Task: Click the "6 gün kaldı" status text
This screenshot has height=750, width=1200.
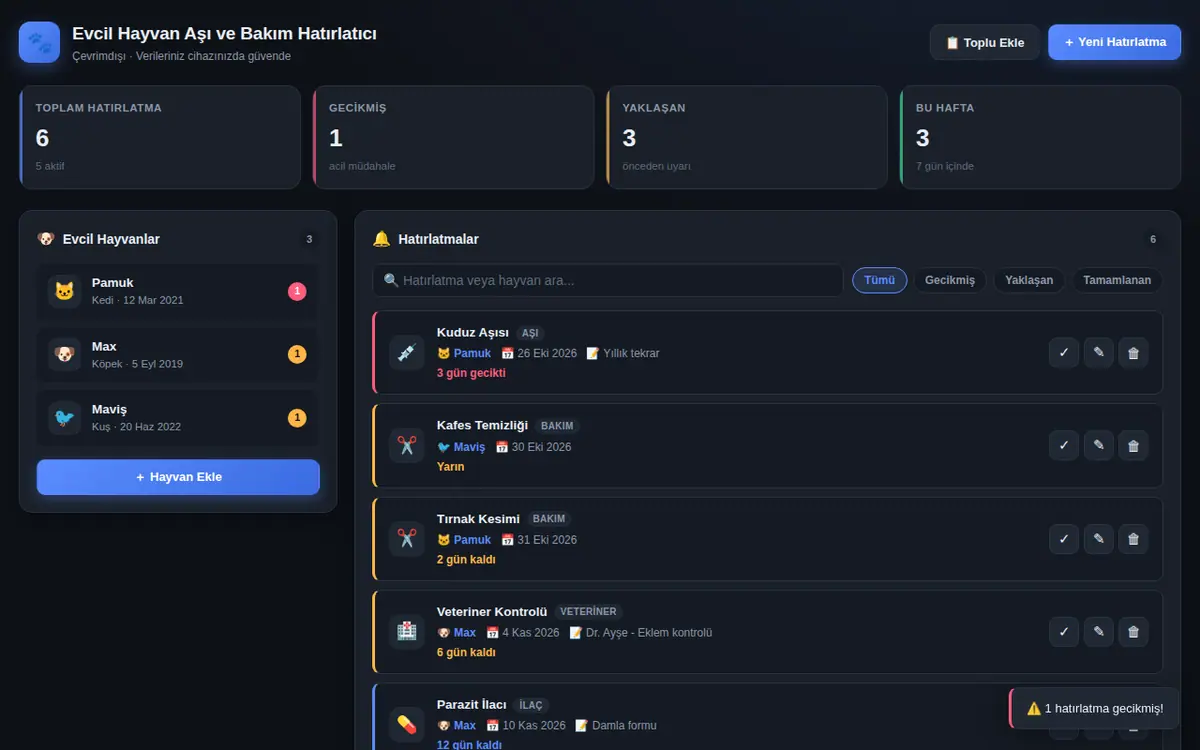Action: [466, 652]
